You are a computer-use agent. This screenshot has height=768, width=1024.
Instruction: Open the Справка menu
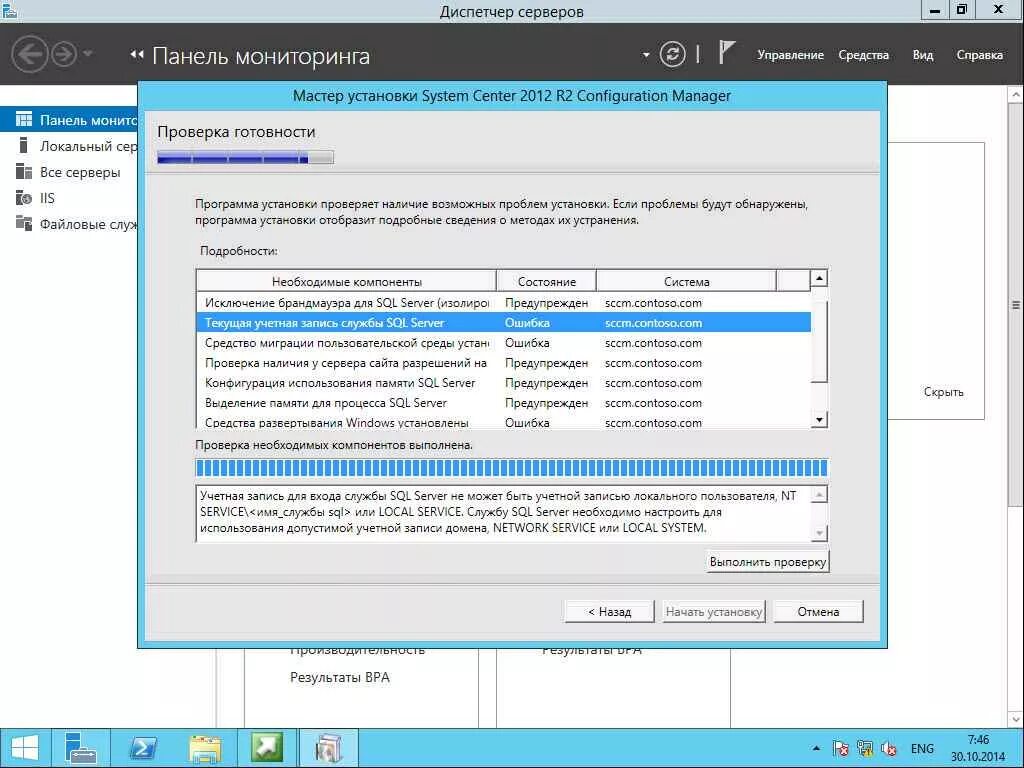pos(980,55)
